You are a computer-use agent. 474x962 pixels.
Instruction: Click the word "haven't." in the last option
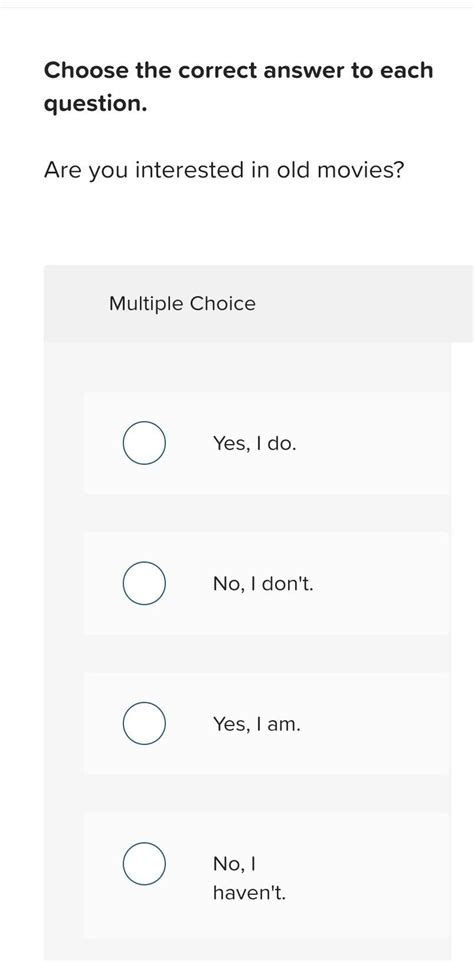(249, 893)
